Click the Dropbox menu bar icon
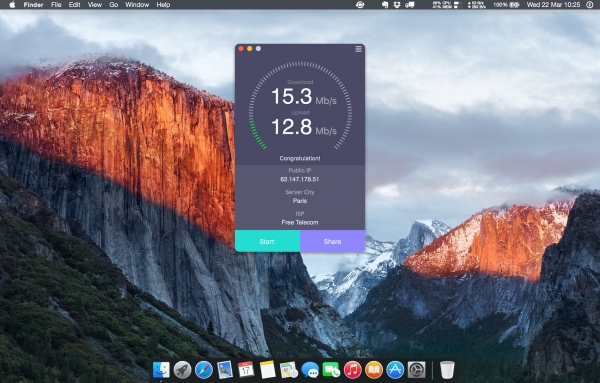Screen dimensions: 600x383 point(397,5)
